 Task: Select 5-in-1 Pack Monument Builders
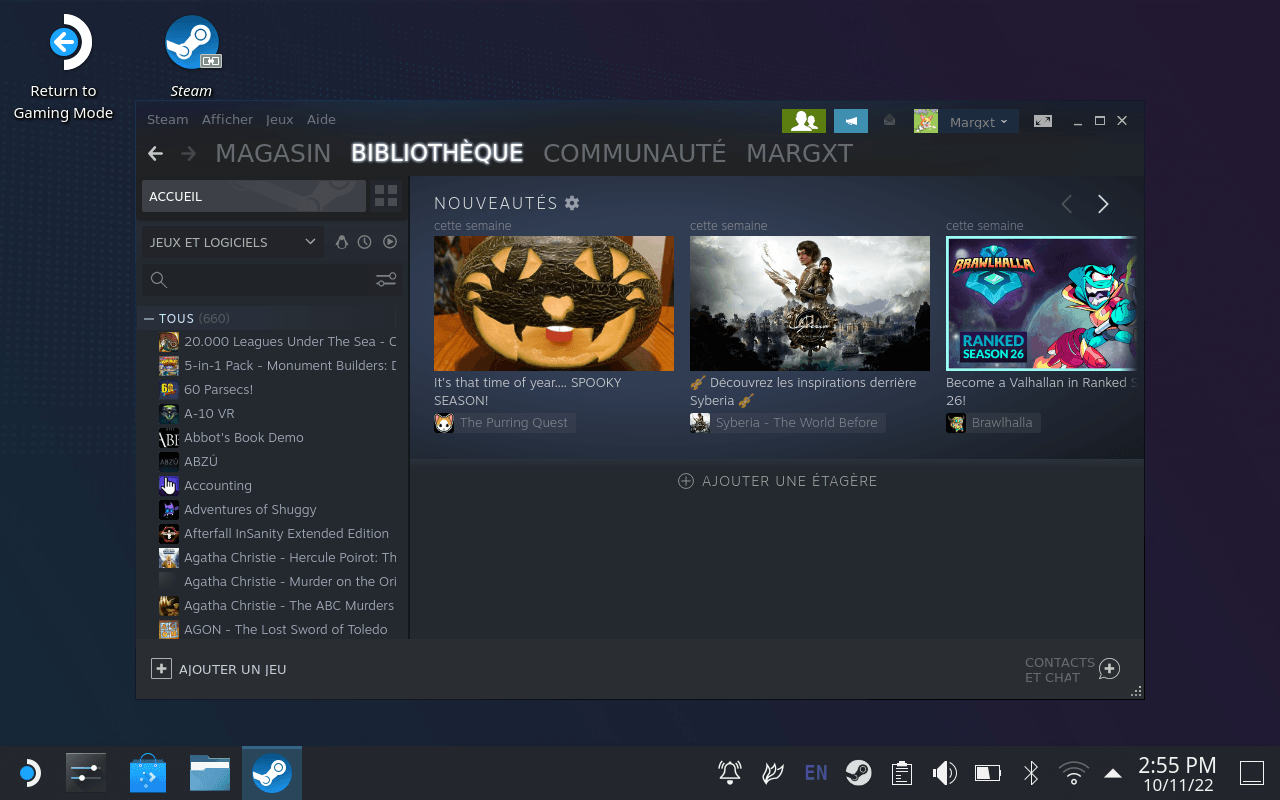277,365
